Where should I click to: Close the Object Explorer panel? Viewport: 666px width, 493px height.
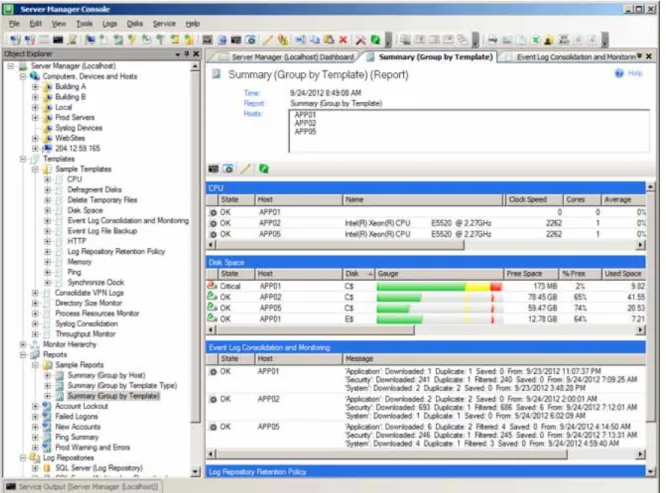[196, 54]
